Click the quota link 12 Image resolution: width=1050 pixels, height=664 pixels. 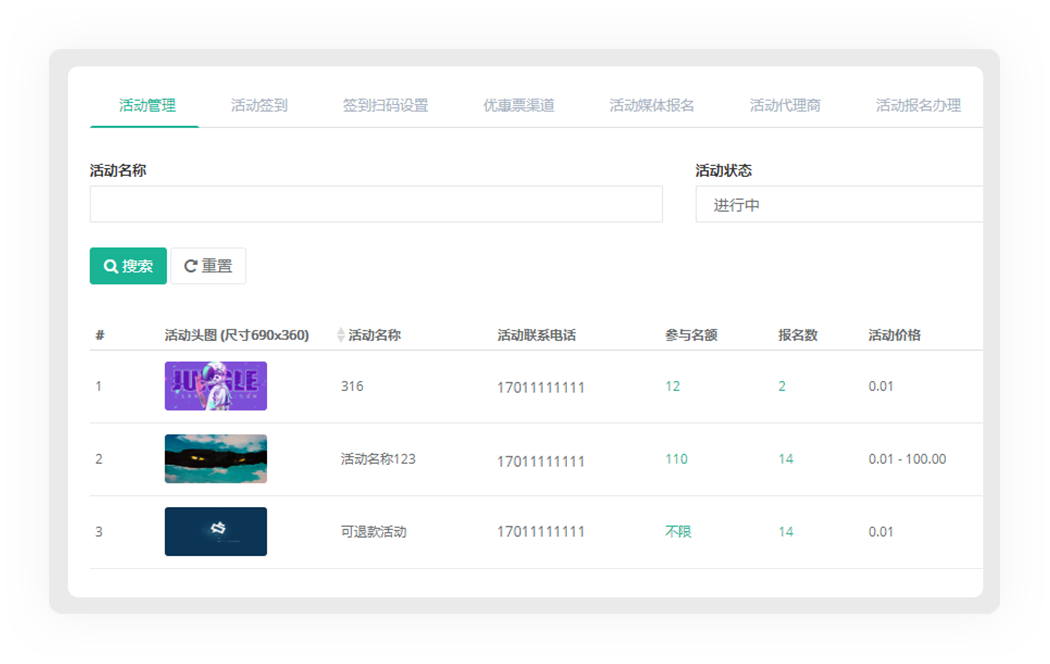pos(672,386)
